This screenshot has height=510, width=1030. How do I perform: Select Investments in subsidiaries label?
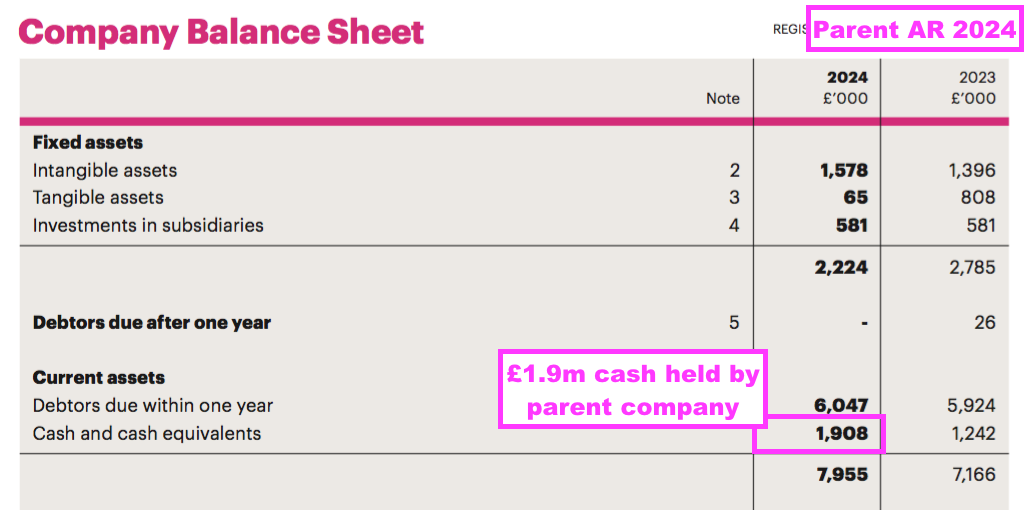(x=148, y=225)
